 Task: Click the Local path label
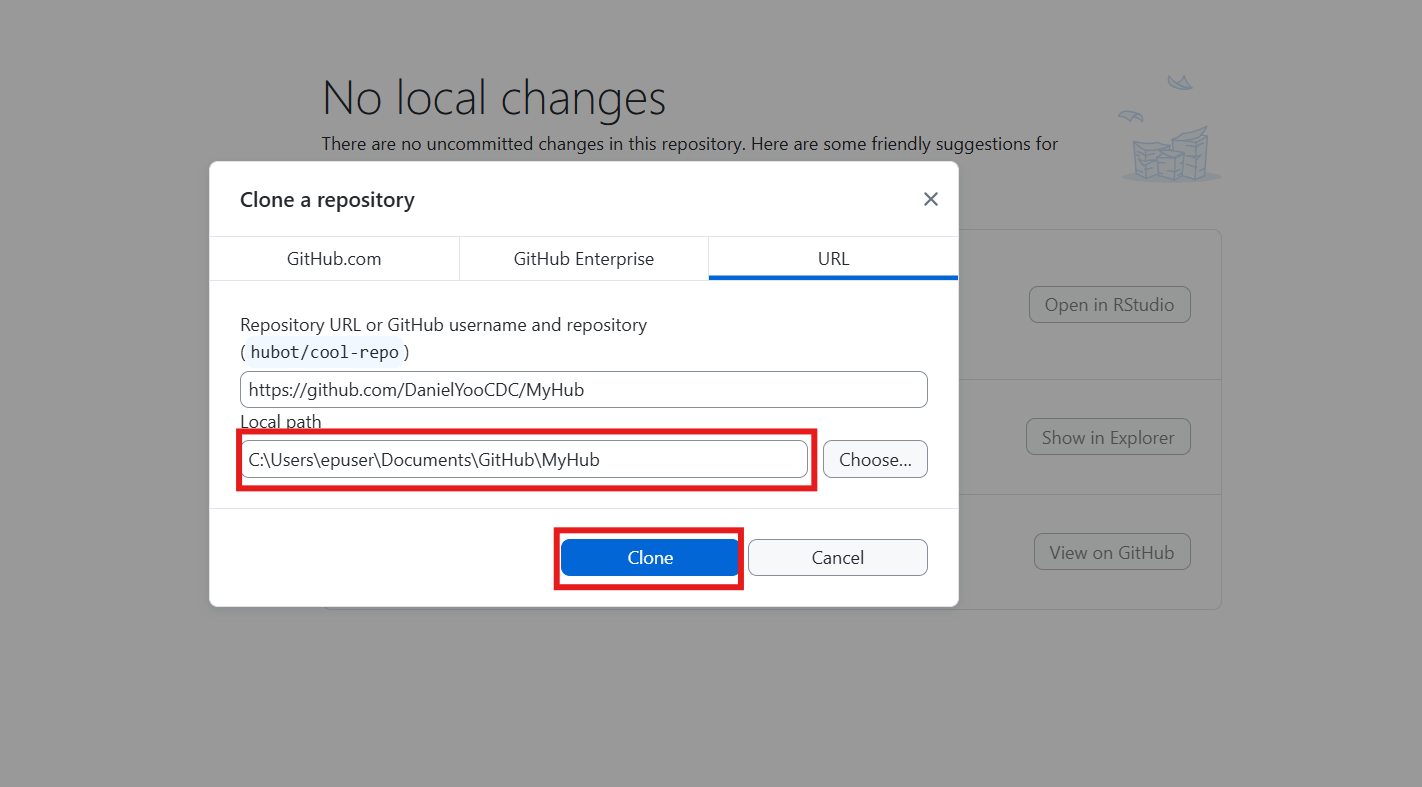281,422
